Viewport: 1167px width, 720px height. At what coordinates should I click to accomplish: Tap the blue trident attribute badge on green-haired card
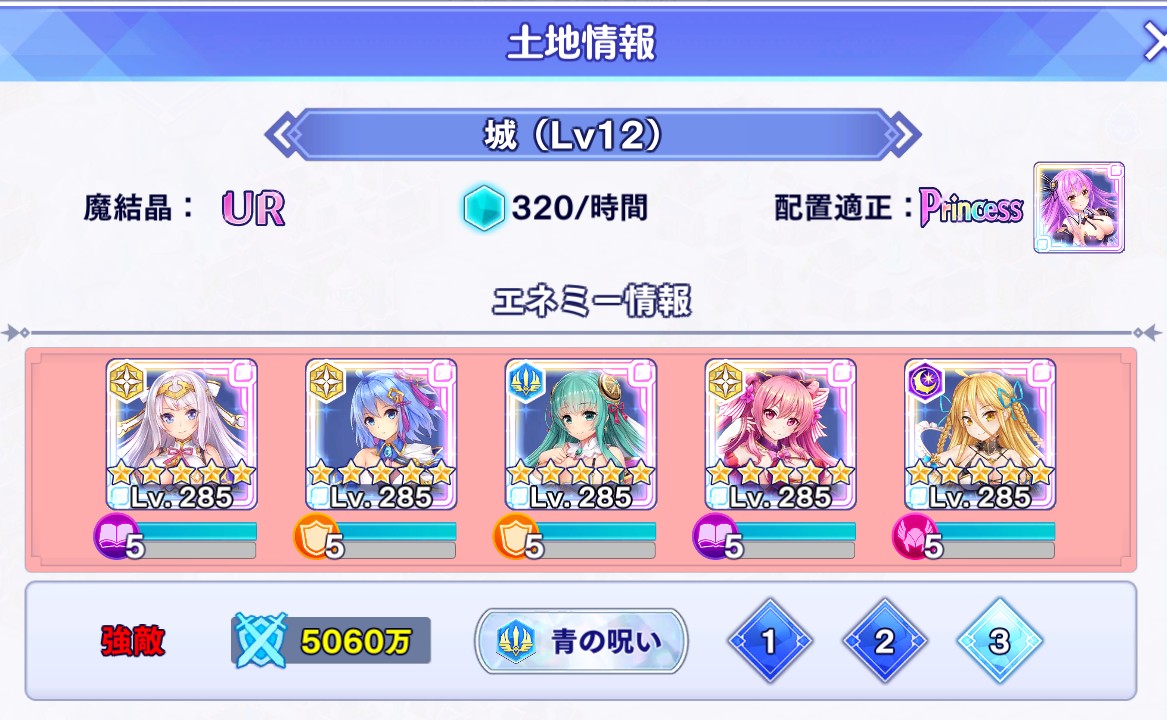(x=527, y=383)
